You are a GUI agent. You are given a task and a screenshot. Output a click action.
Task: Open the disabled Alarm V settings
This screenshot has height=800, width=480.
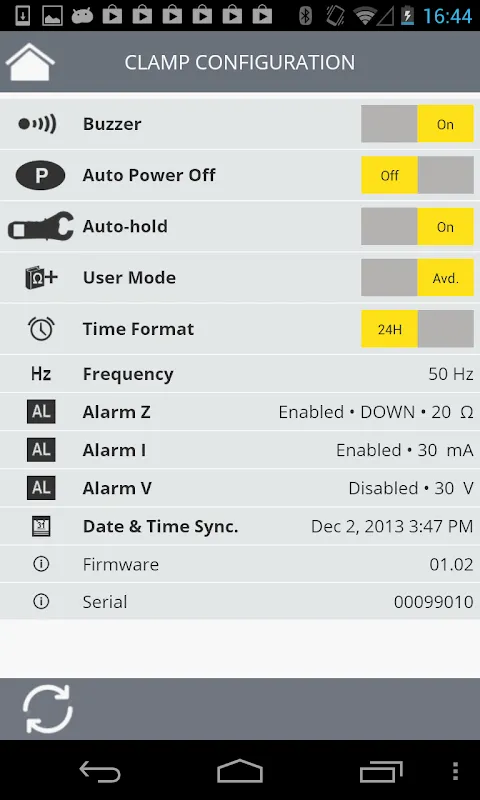[240, 488]
